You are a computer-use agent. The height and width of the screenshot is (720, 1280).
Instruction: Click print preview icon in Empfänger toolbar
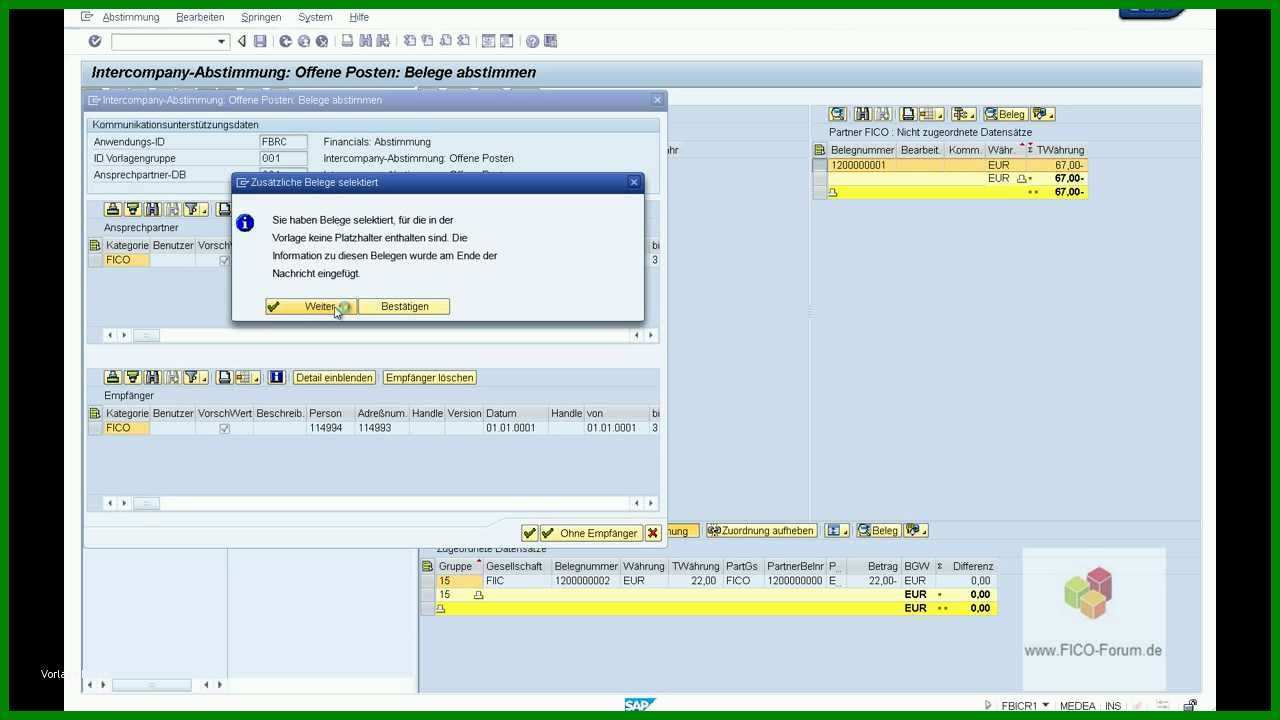(x=225, y=377)
